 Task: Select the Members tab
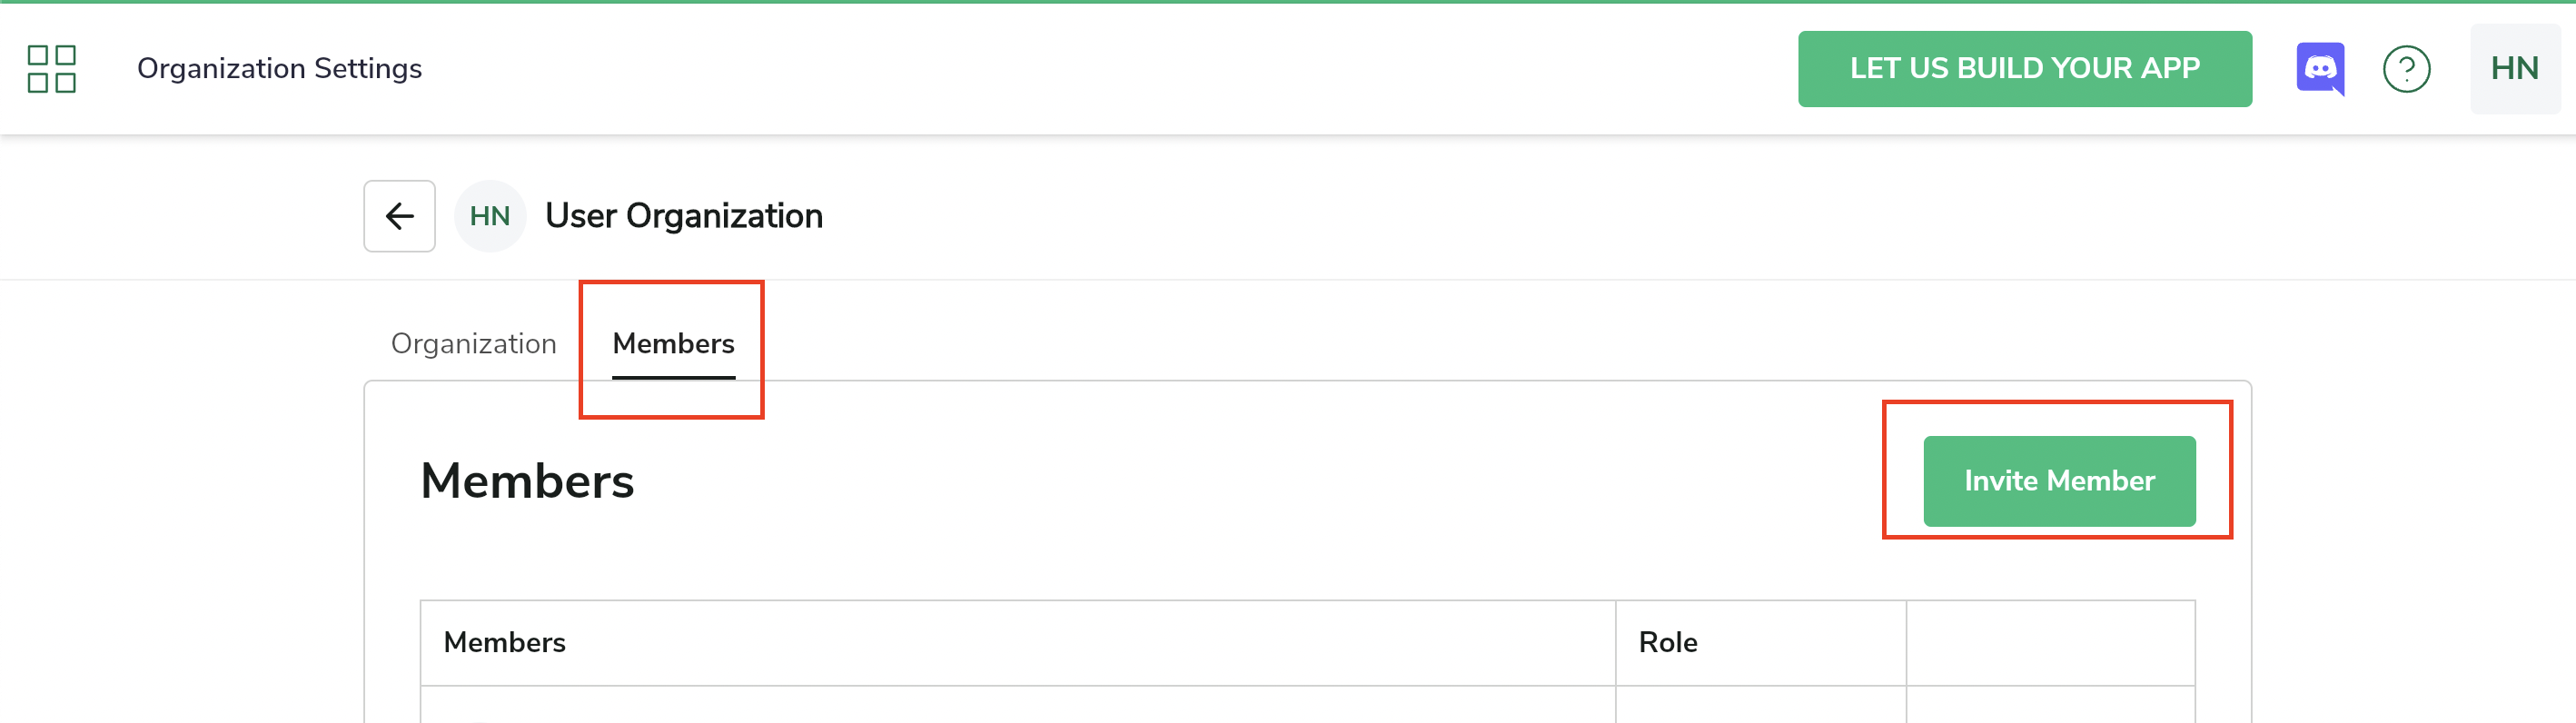[673, 344]
